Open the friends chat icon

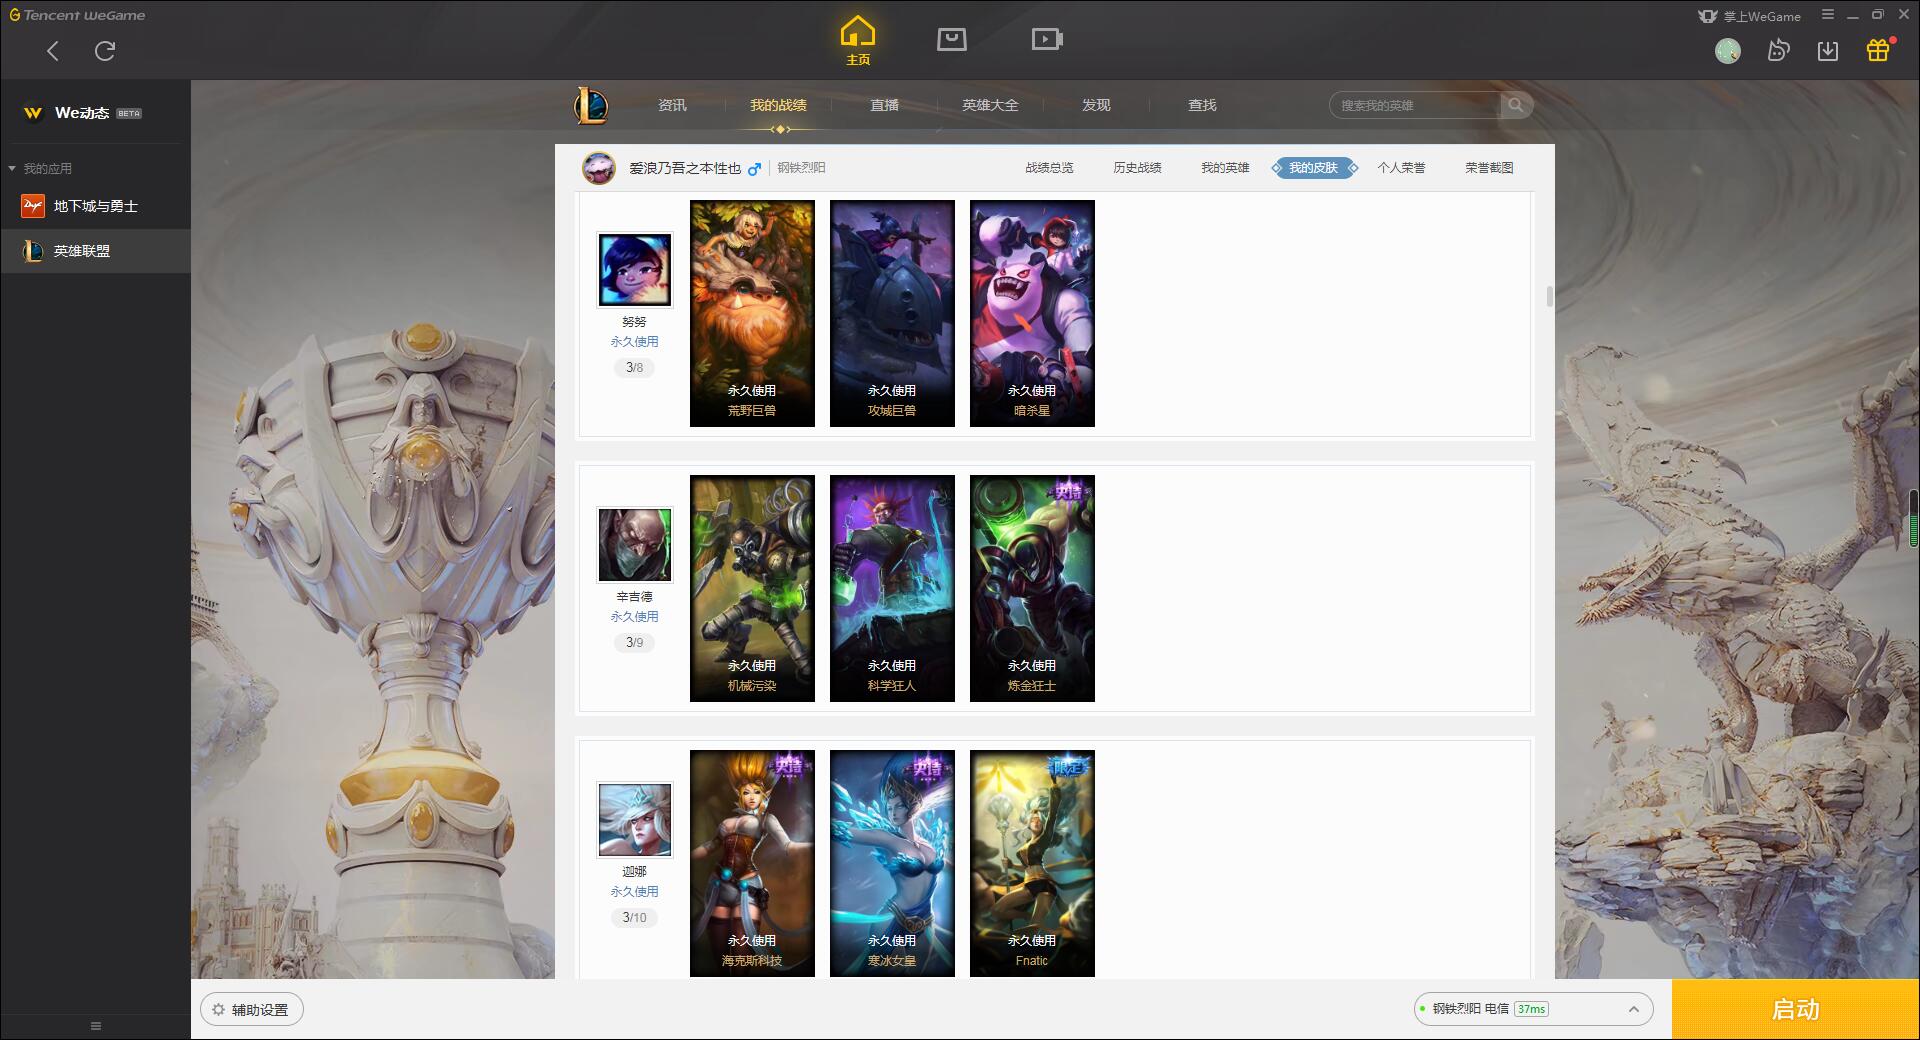[1778, 51]
